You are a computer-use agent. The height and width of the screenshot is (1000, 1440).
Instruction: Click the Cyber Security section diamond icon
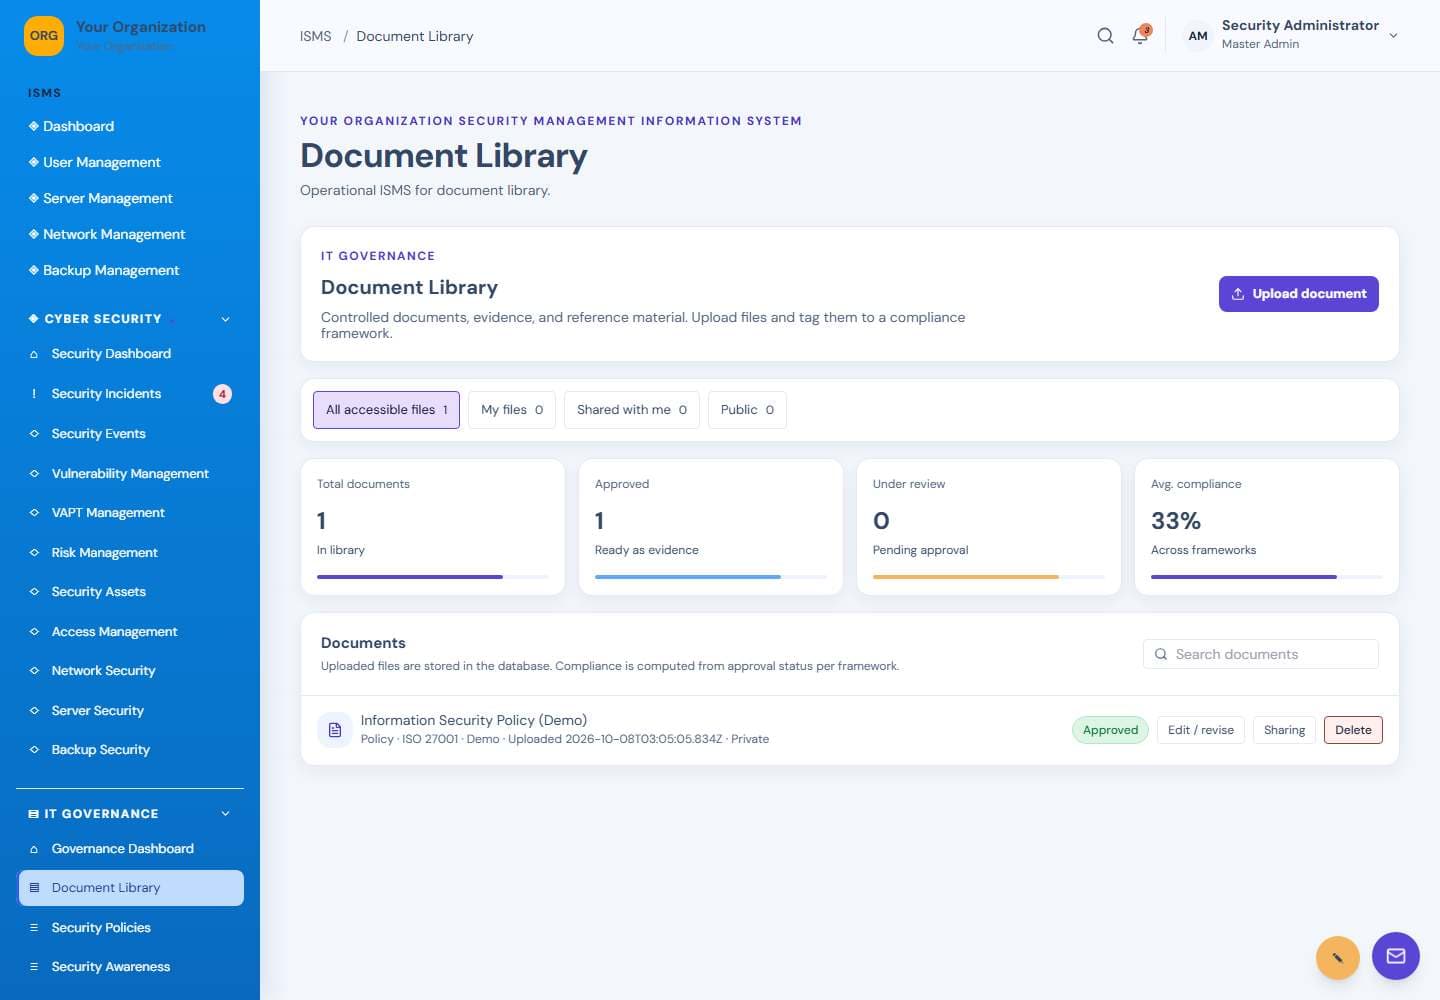(x=34, y=319)
